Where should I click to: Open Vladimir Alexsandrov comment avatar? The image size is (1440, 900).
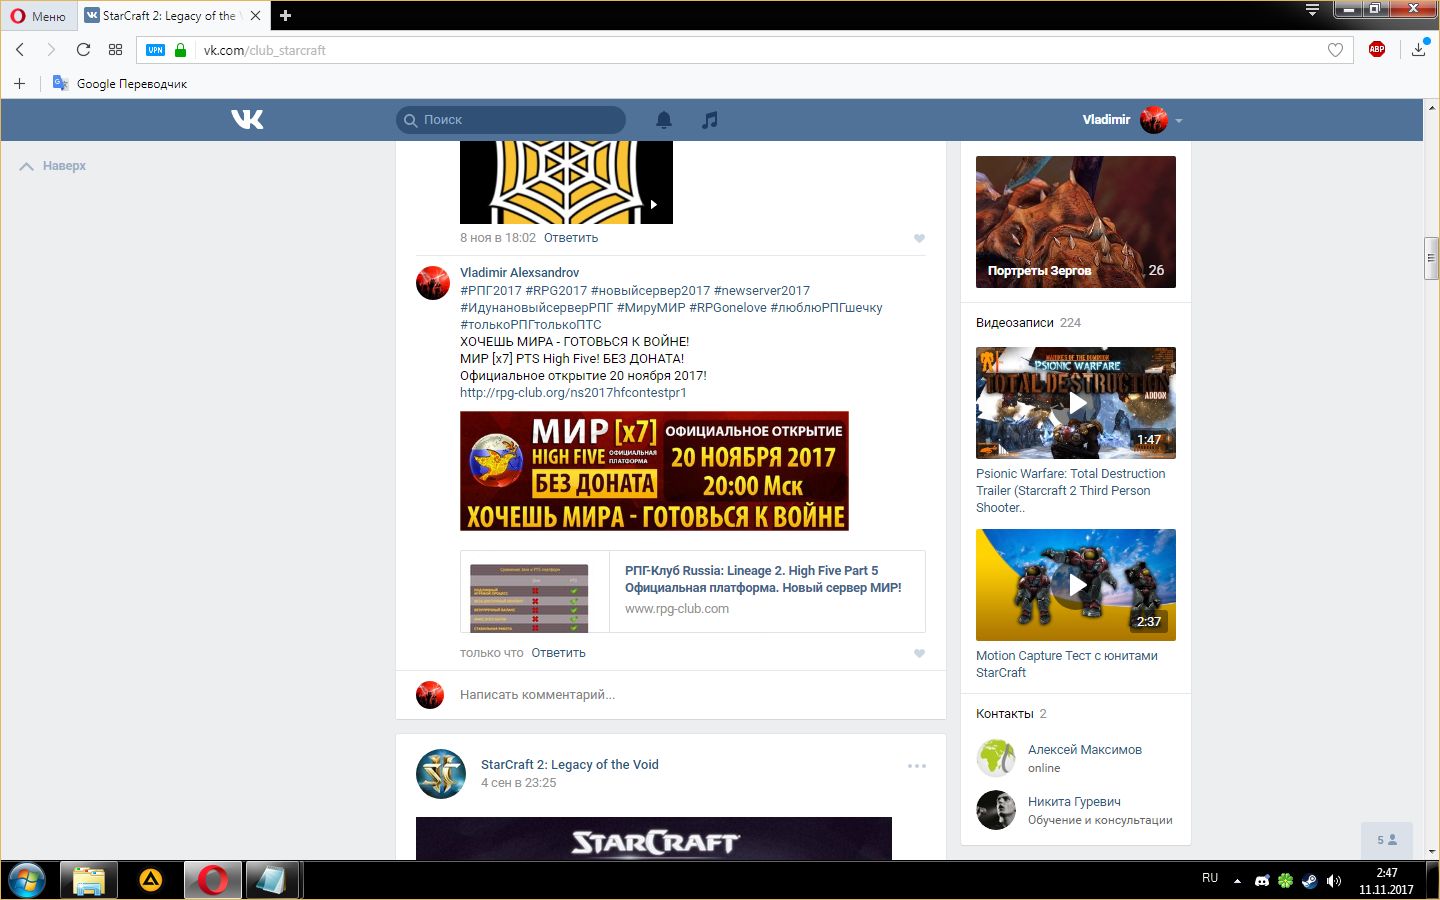pyautogui.click(x=433, y=283)
